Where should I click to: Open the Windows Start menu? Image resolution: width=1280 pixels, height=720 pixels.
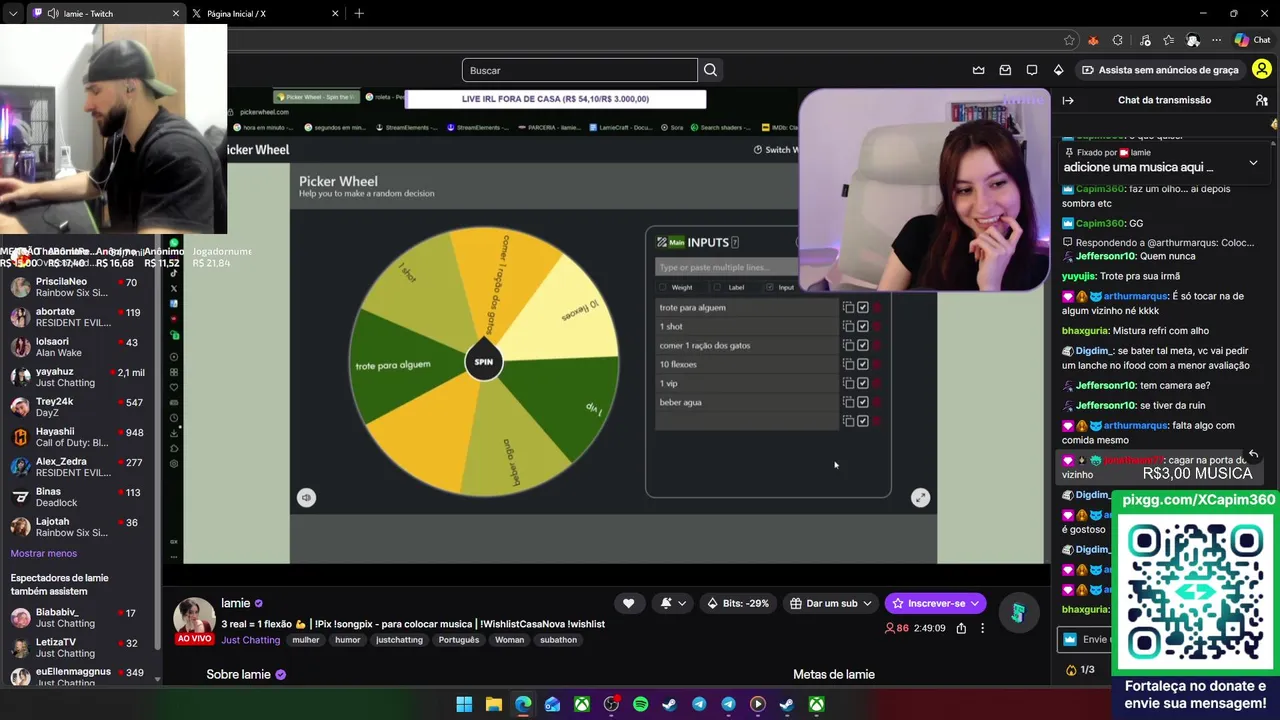pos(464,705)
